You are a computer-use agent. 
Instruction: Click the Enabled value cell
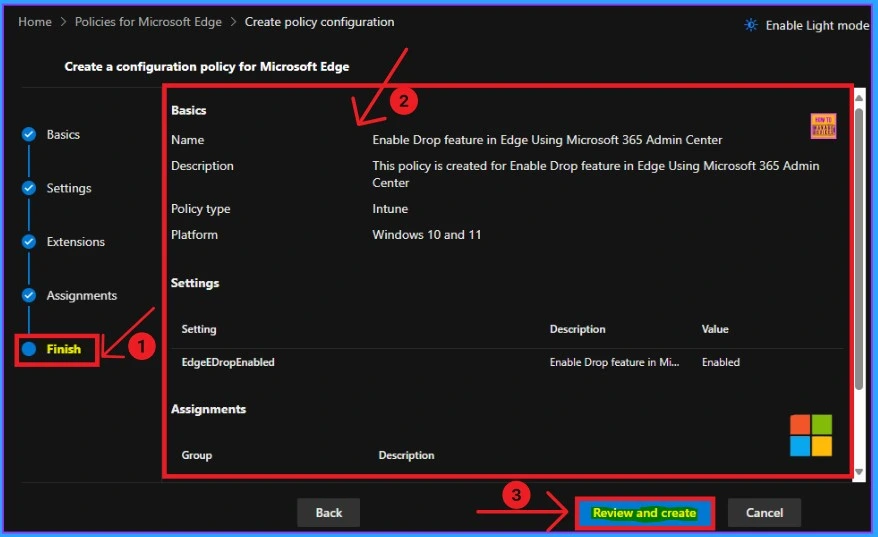(x=721, y=362)
